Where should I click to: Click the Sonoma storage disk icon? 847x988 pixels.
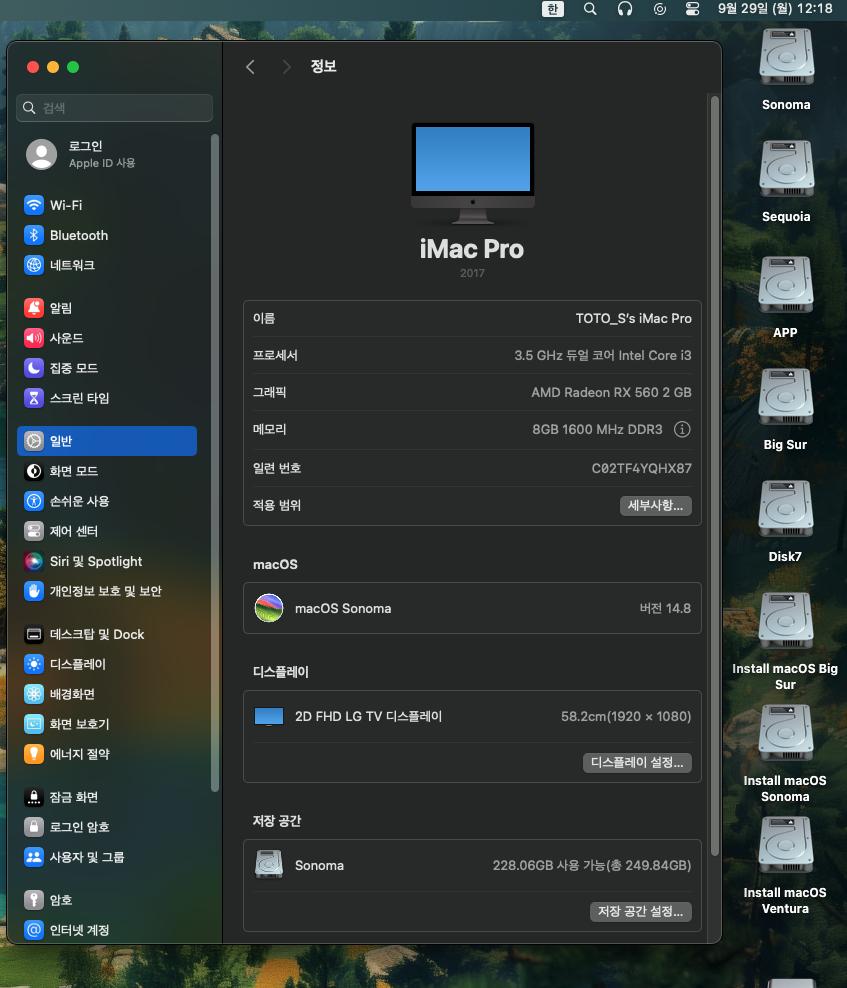[269, 864]
